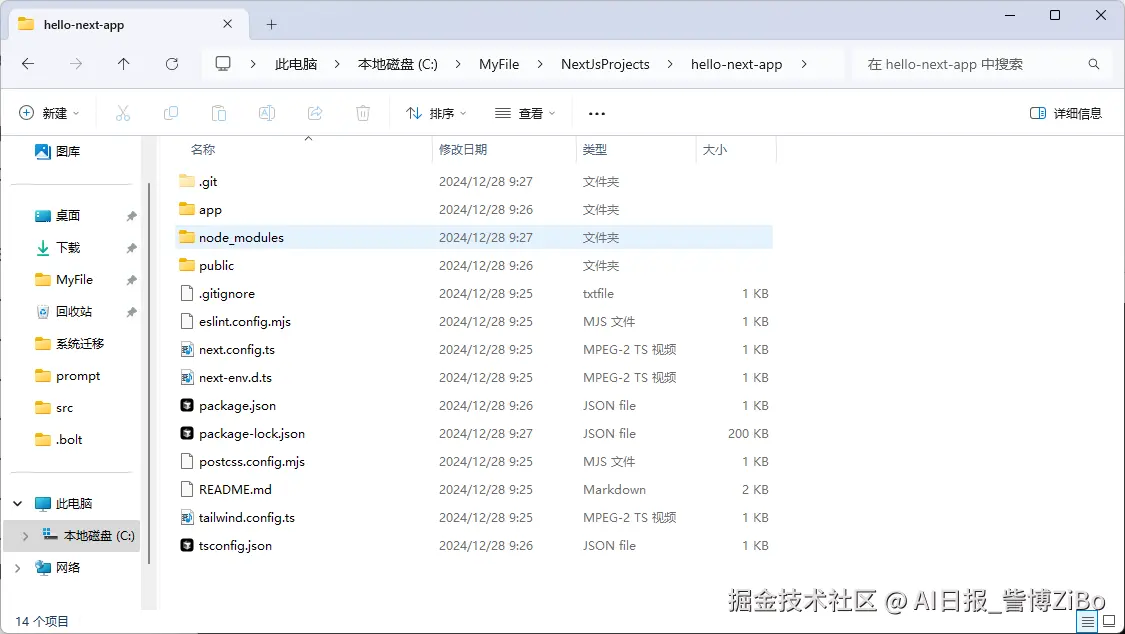Go up one folder level arrow
Image resolution: width=1125 pixels, height=634 pixels.
pos(123,64)
